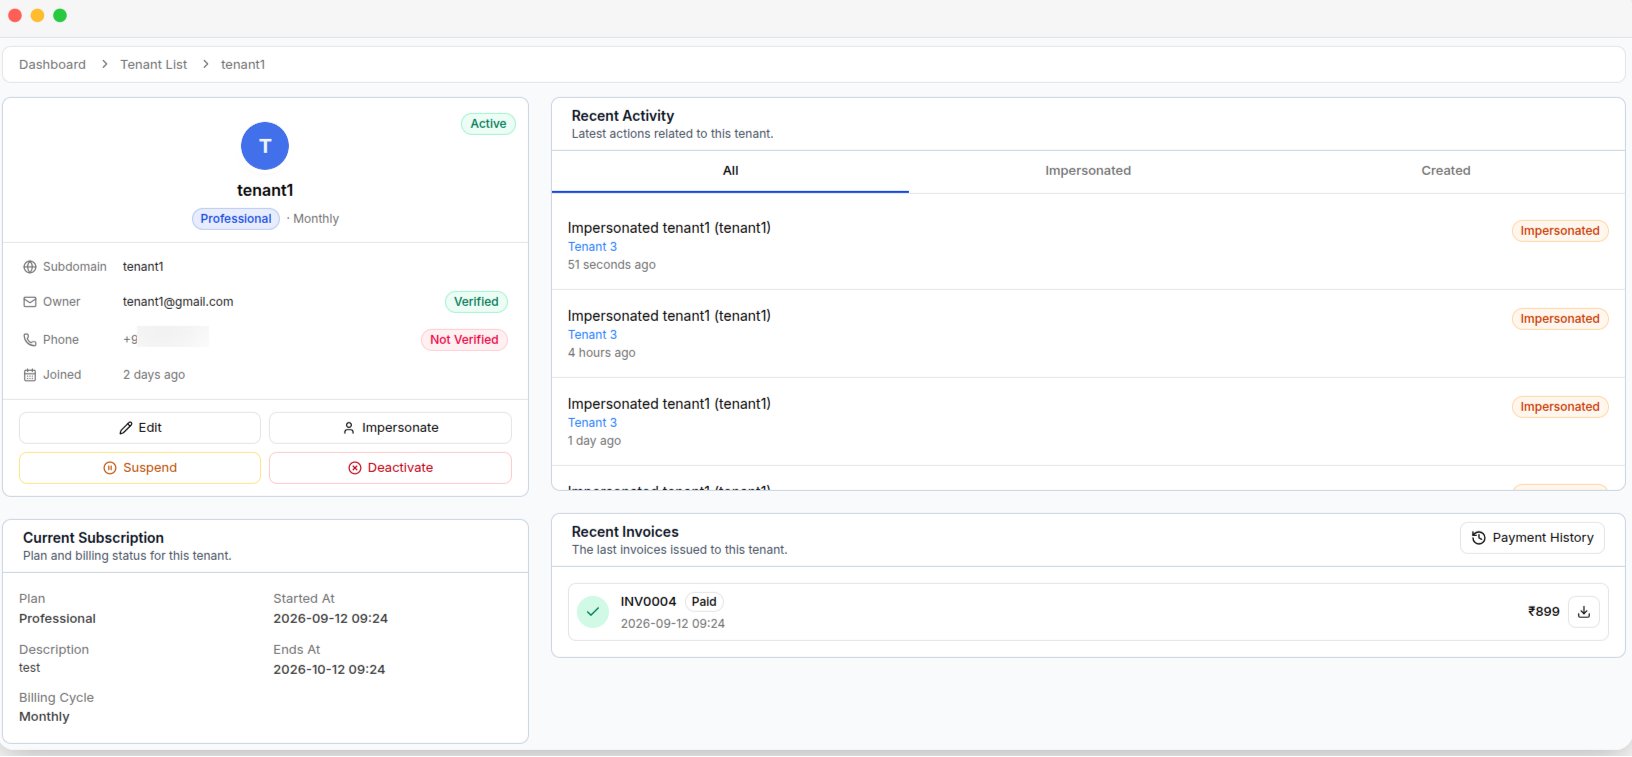Click the first chevron separator after Dashboard

click(104, 64)
